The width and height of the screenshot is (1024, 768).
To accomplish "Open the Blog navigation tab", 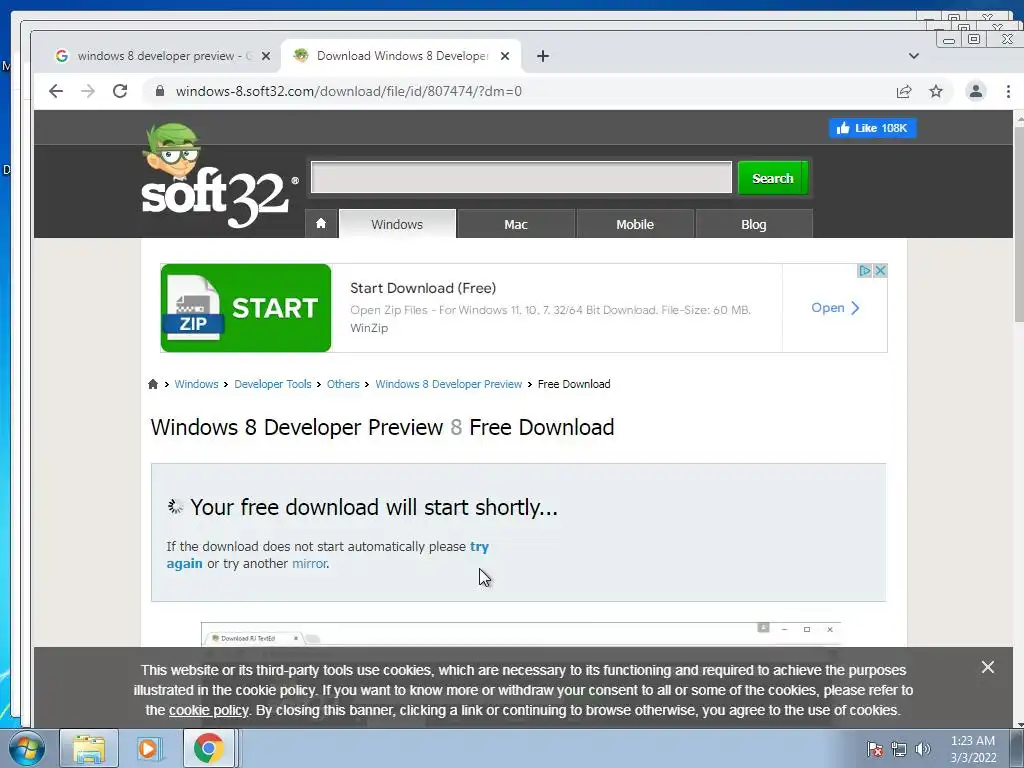I will point(754,224).
